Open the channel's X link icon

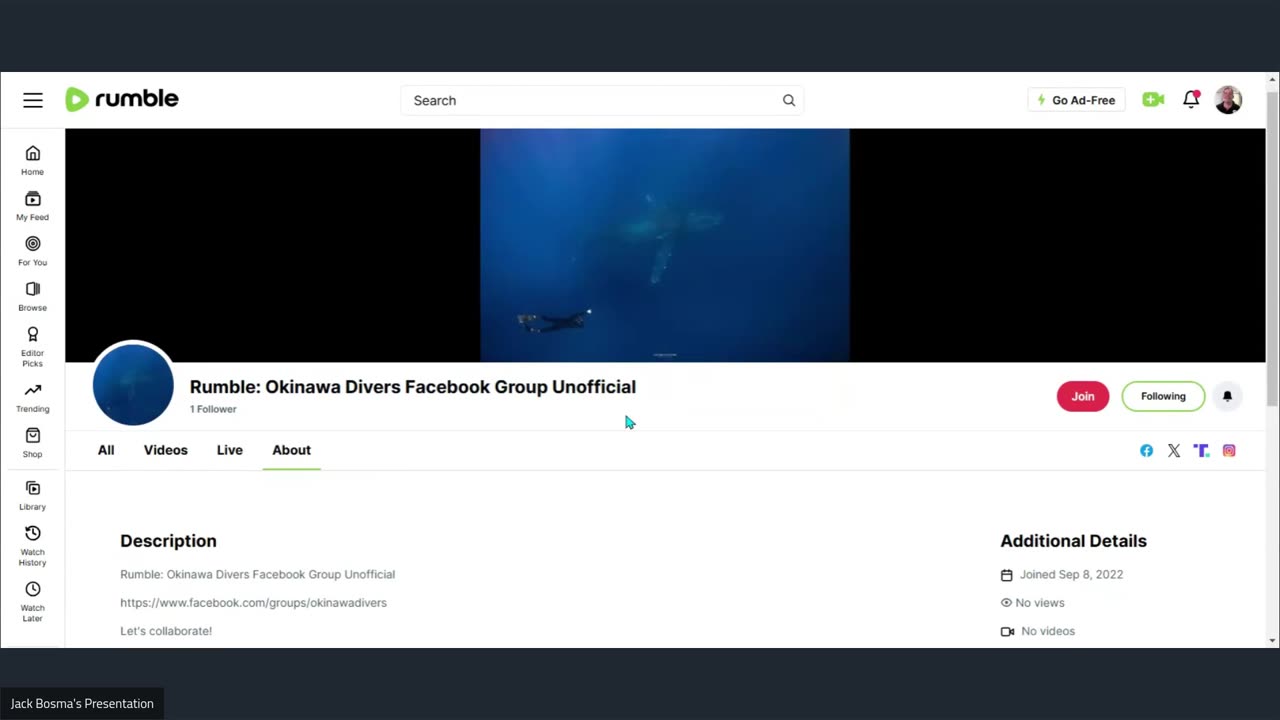point(1174,451)
